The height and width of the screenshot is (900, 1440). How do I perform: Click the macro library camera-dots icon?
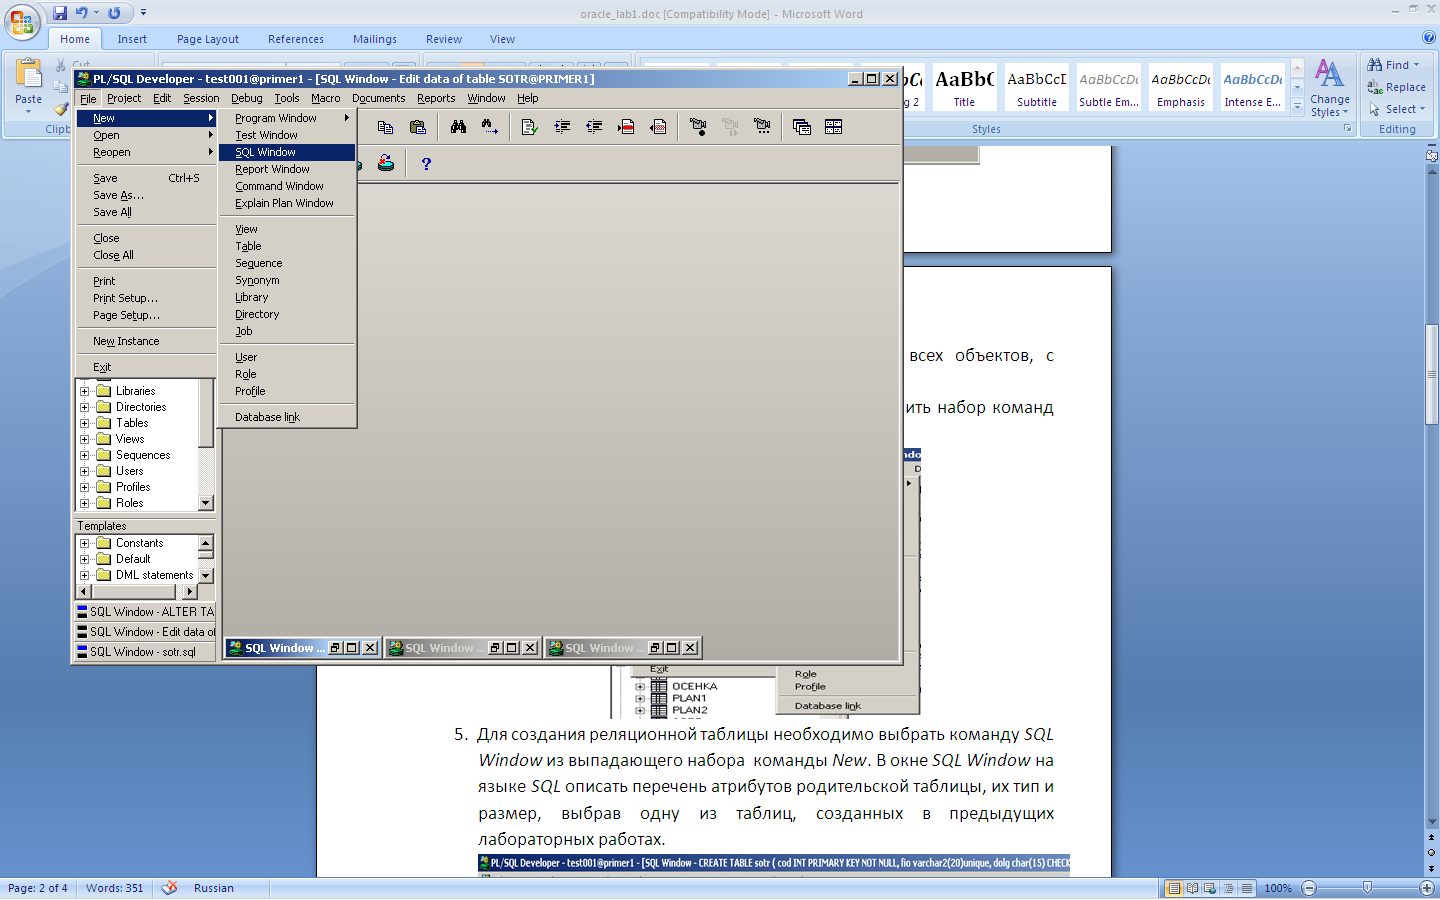click(x=762, y=127)
